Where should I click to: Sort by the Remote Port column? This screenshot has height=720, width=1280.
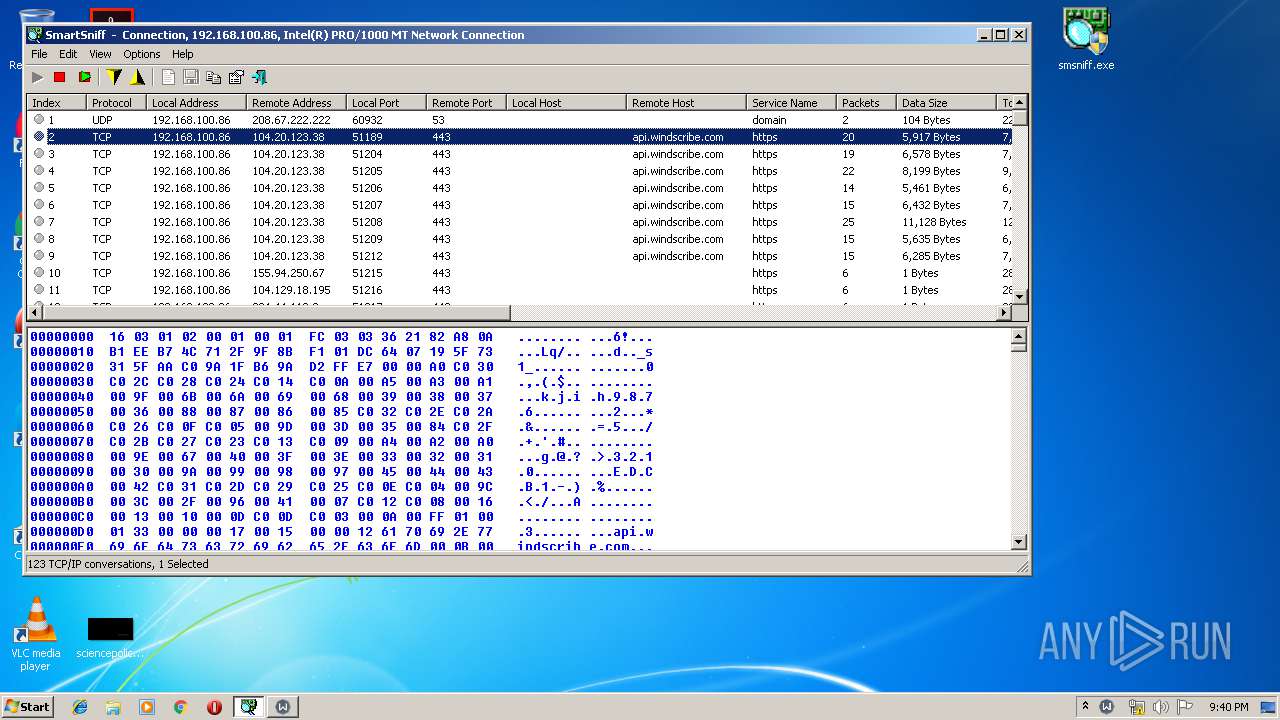click(466, 103)
